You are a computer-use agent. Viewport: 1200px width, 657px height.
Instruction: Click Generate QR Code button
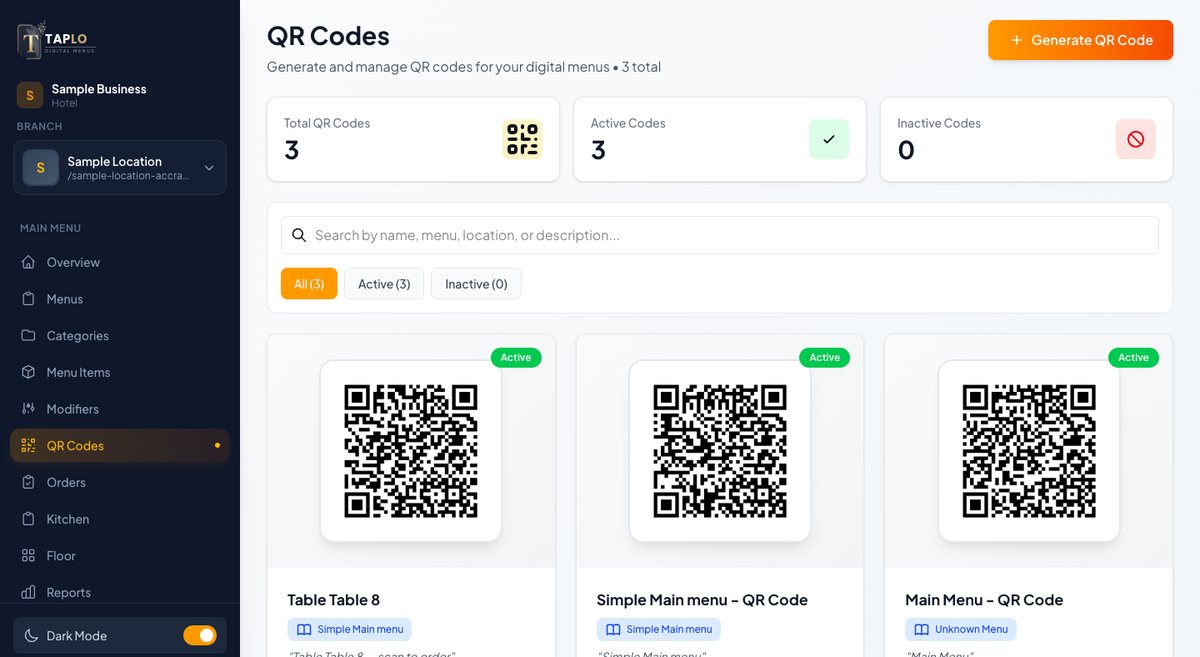(1080, 40)
